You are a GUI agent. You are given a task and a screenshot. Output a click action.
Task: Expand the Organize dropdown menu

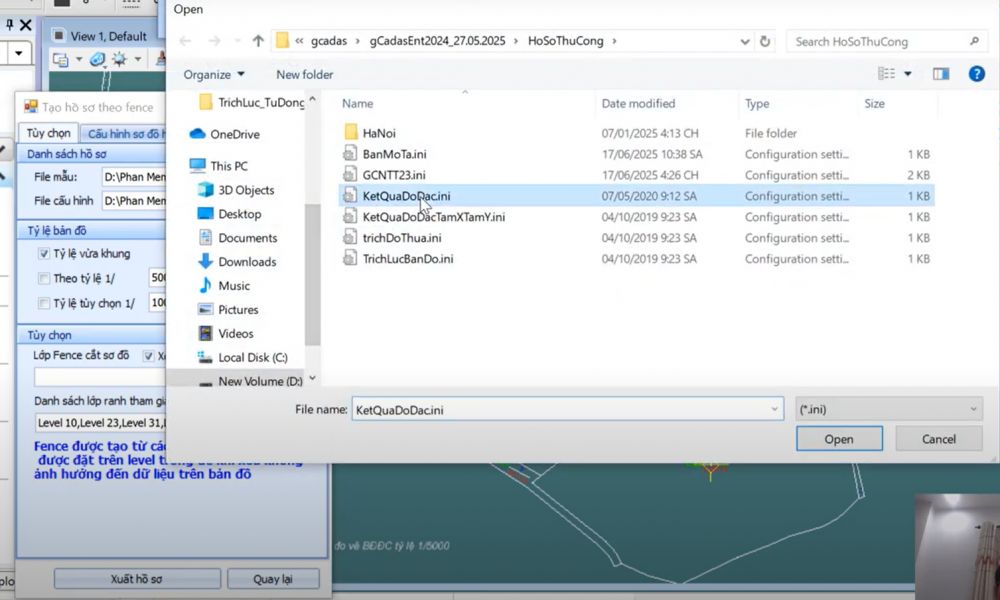point(214,75)
